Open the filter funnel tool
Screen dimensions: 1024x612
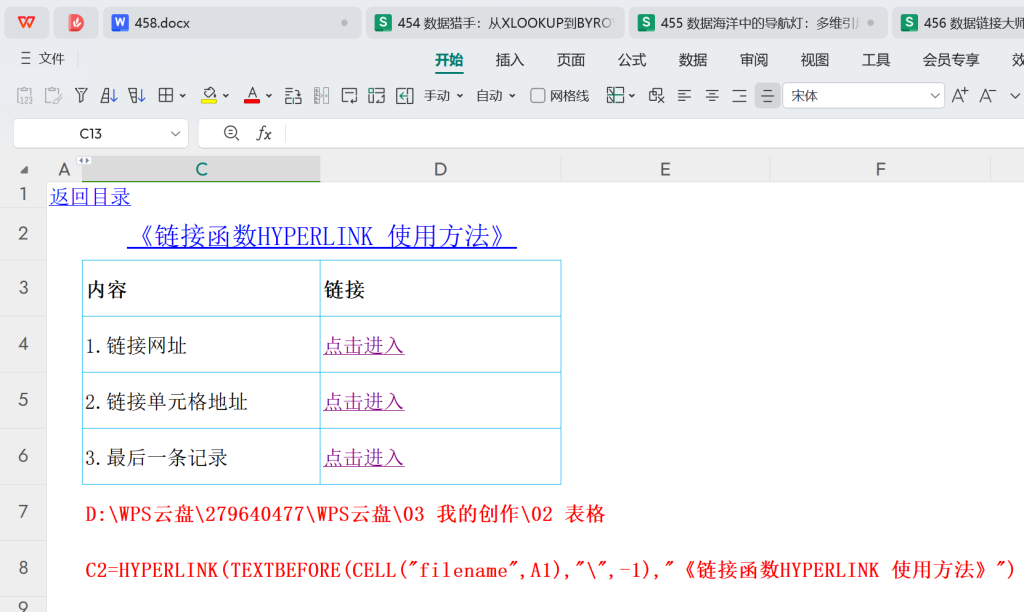click(x=81, y=96)
